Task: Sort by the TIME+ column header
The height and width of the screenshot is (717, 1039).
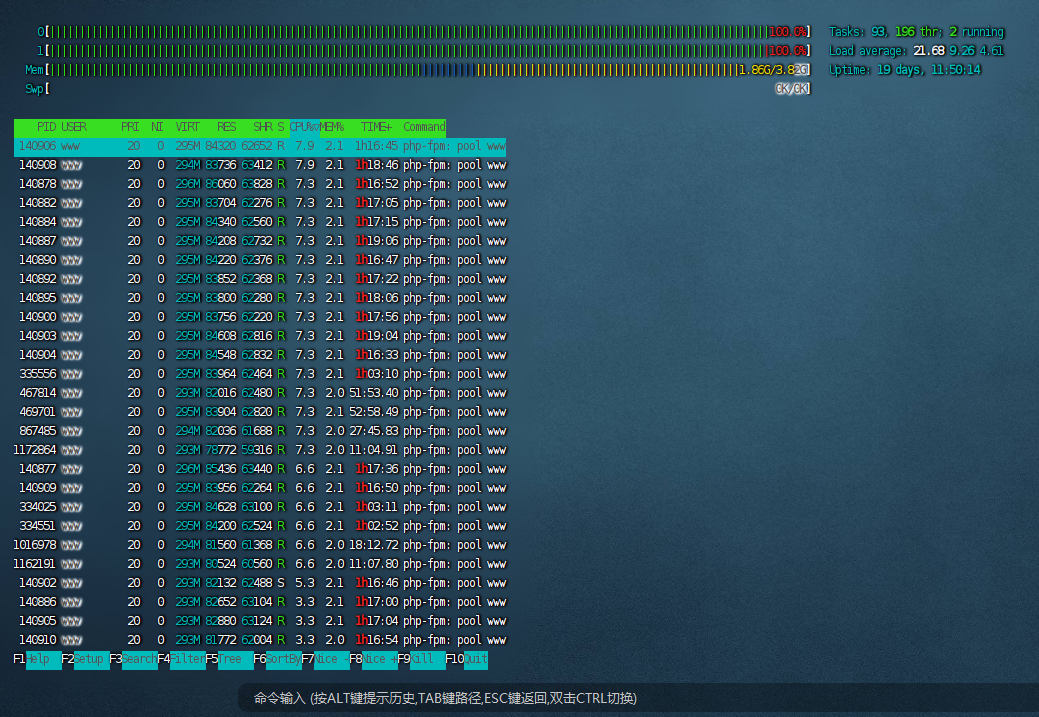Action: click(x=376, y=127)
